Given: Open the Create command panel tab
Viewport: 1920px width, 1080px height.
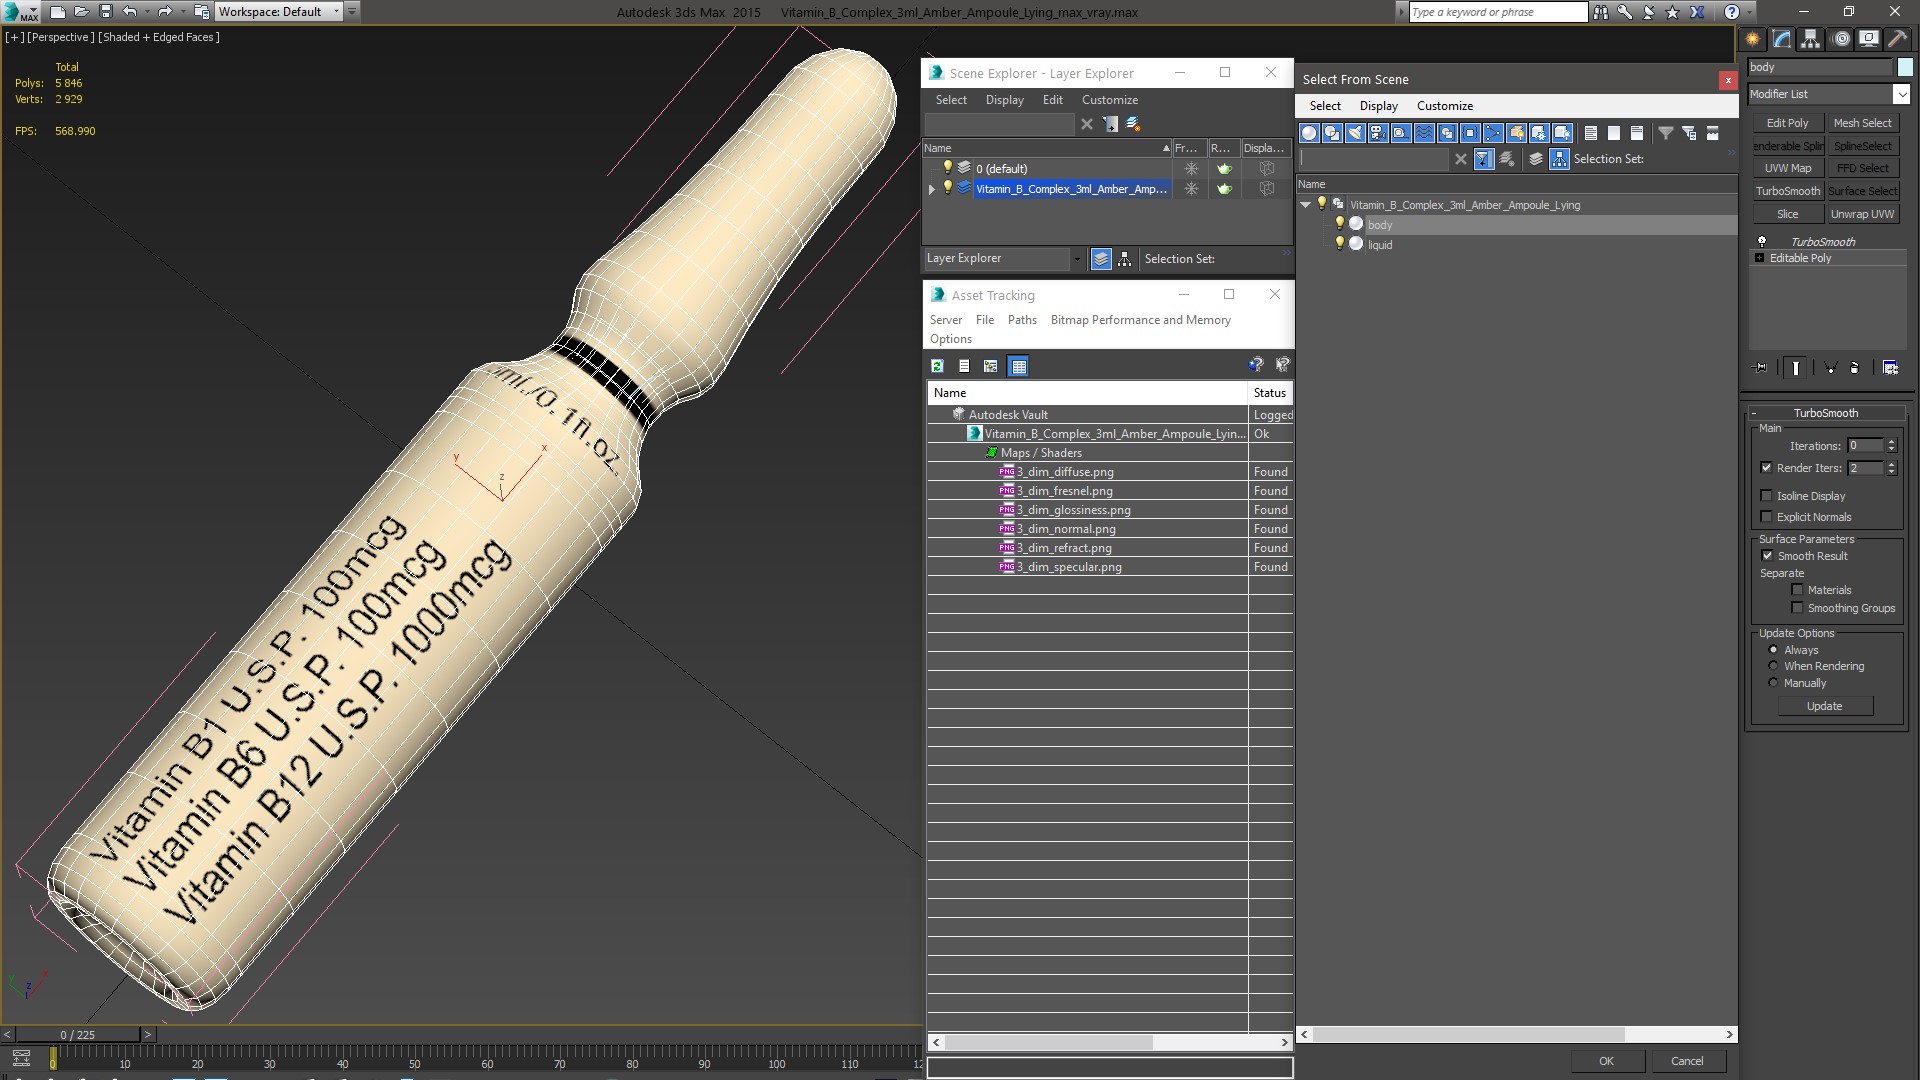Looking at the screenshot, I should click(1753, 39).
